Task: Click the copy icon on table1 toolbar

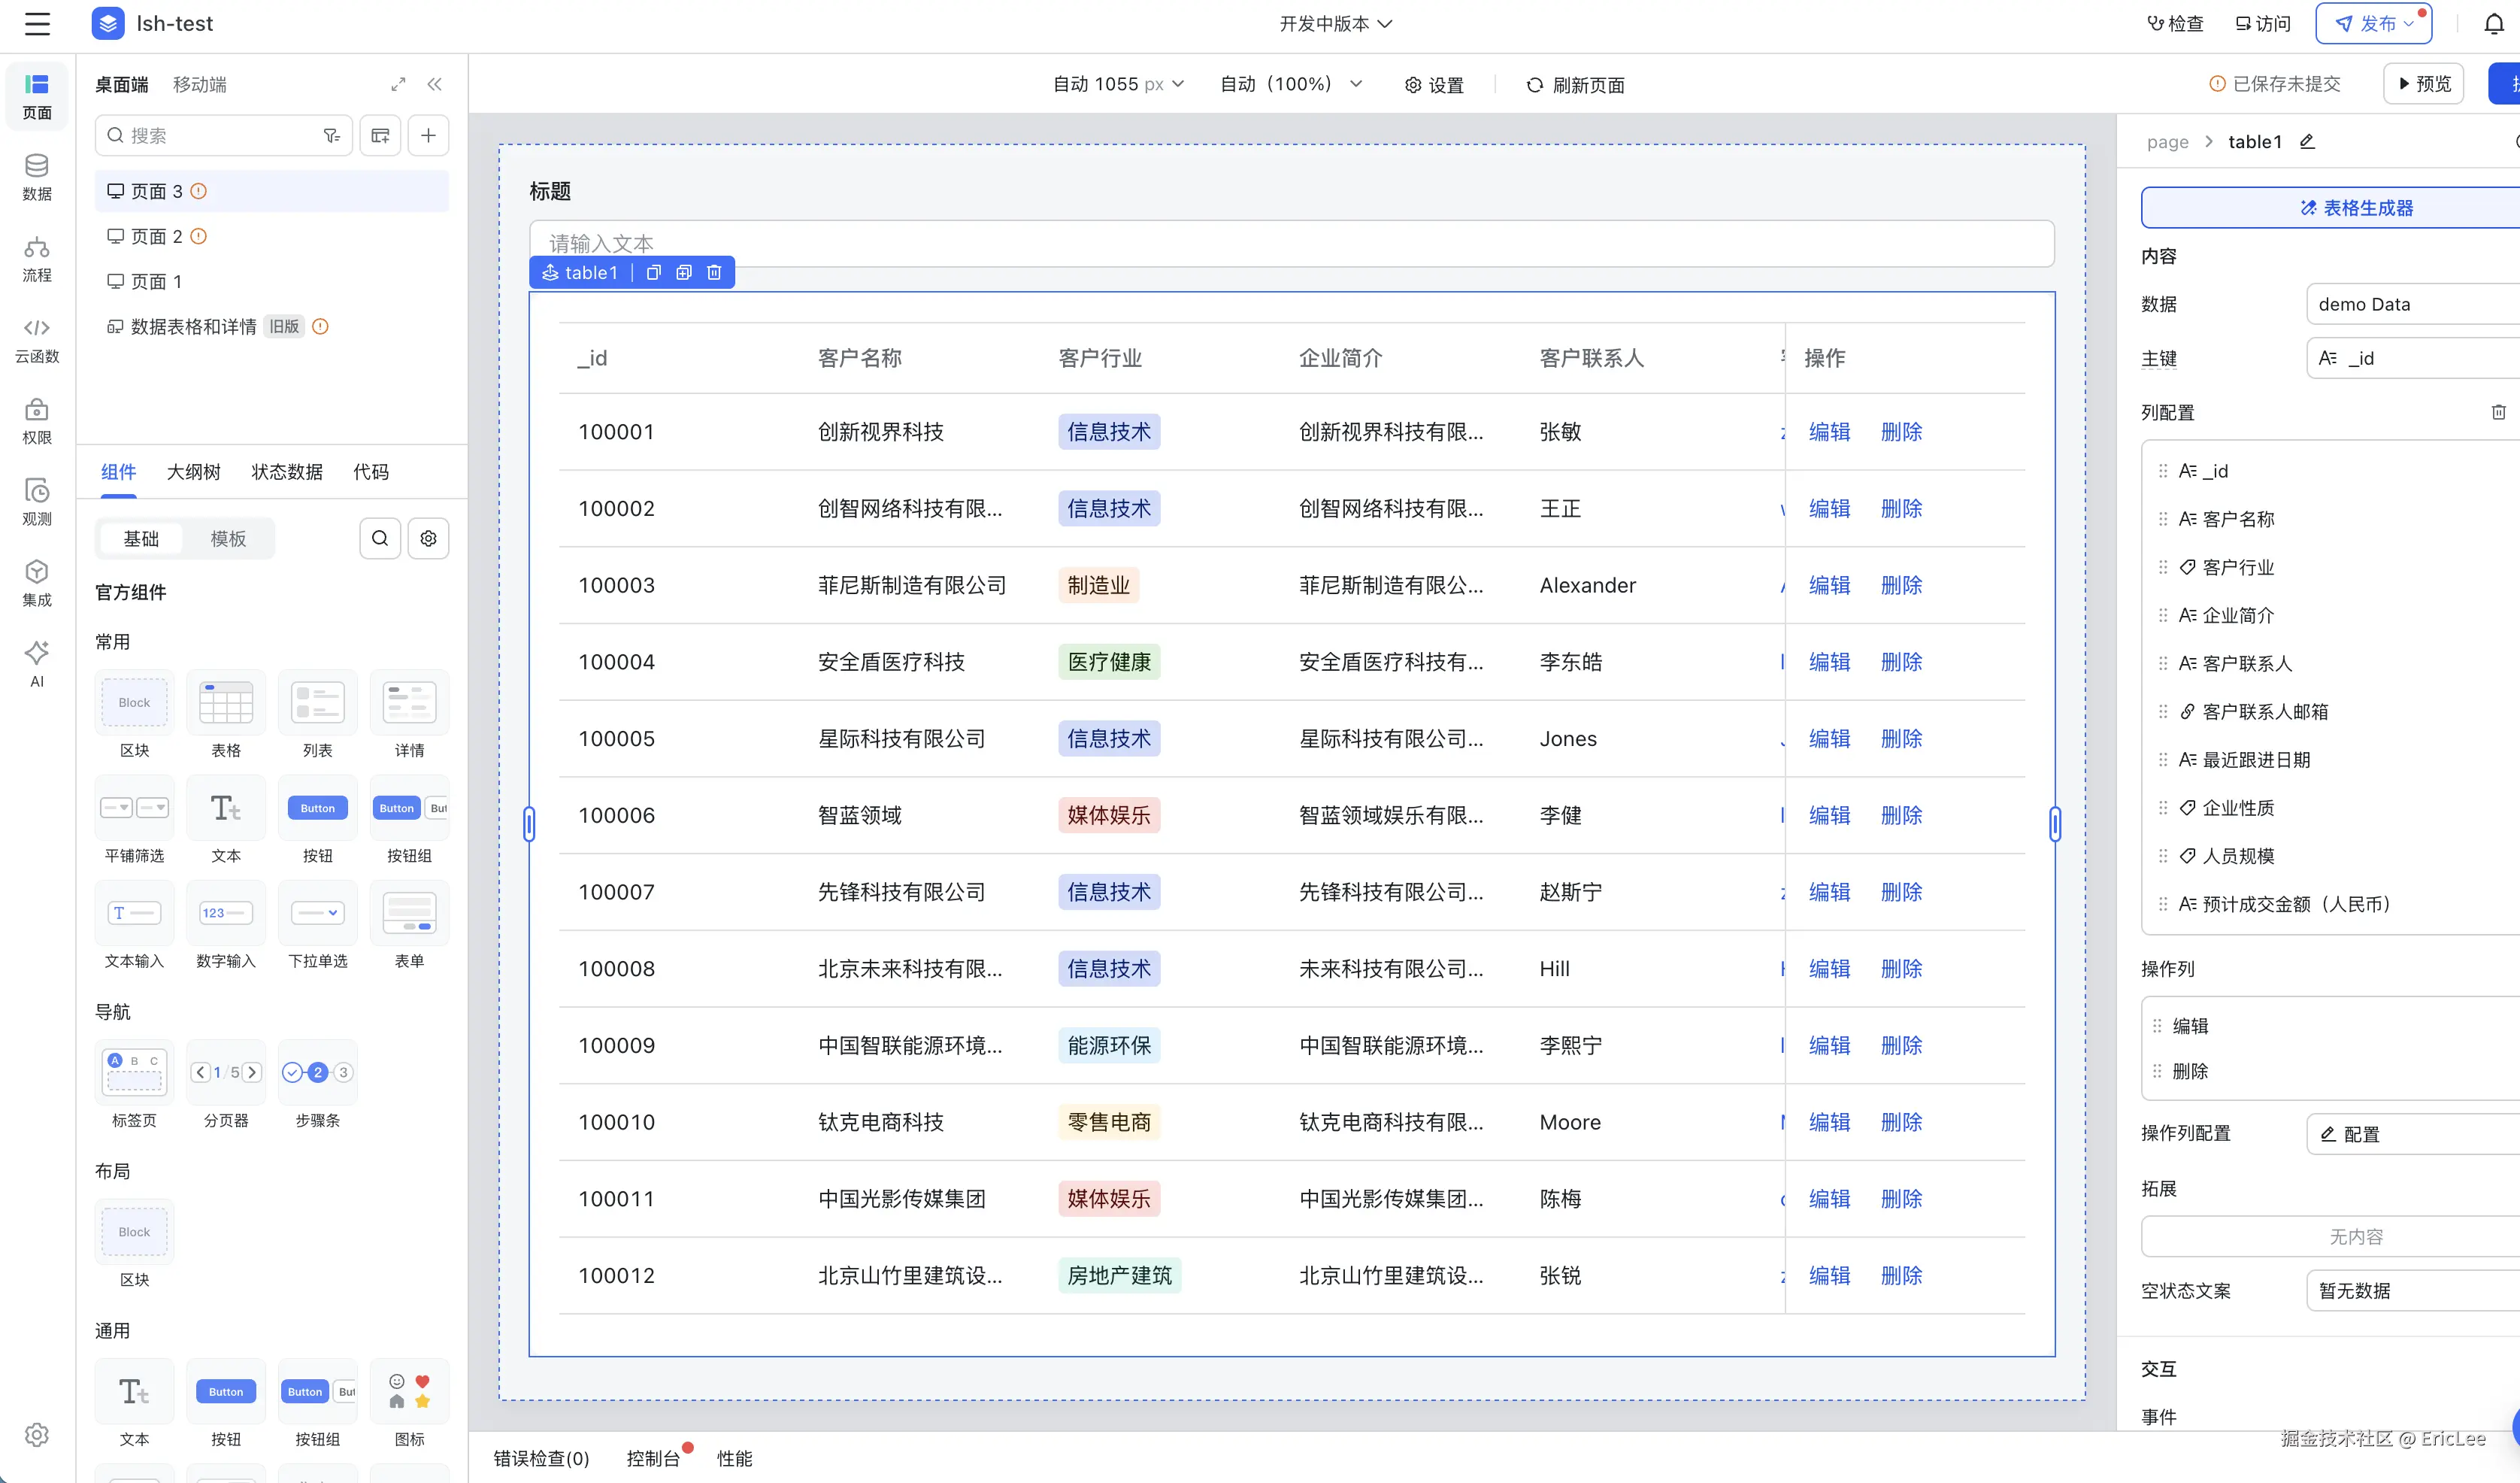Action: coord(653,273)
